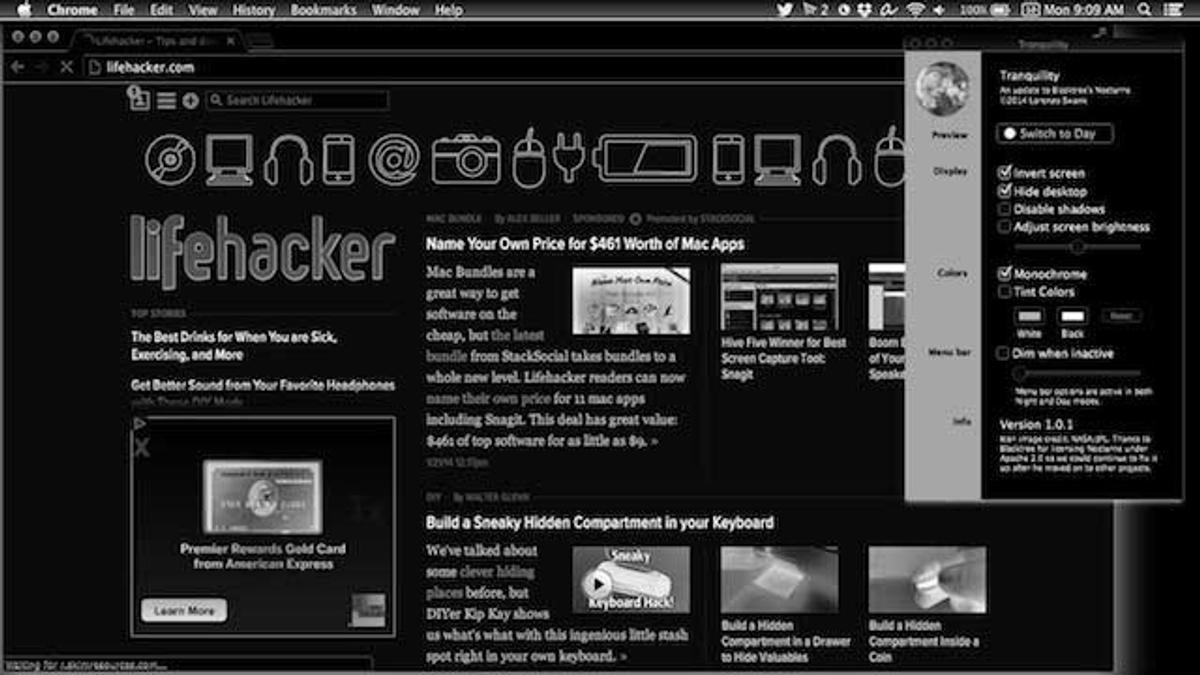Image resolution: width=1200 pixels, height=675 pixels.
Task: Open Hidden Compartment Inside a Coin thumbnail
Action: 927,579
